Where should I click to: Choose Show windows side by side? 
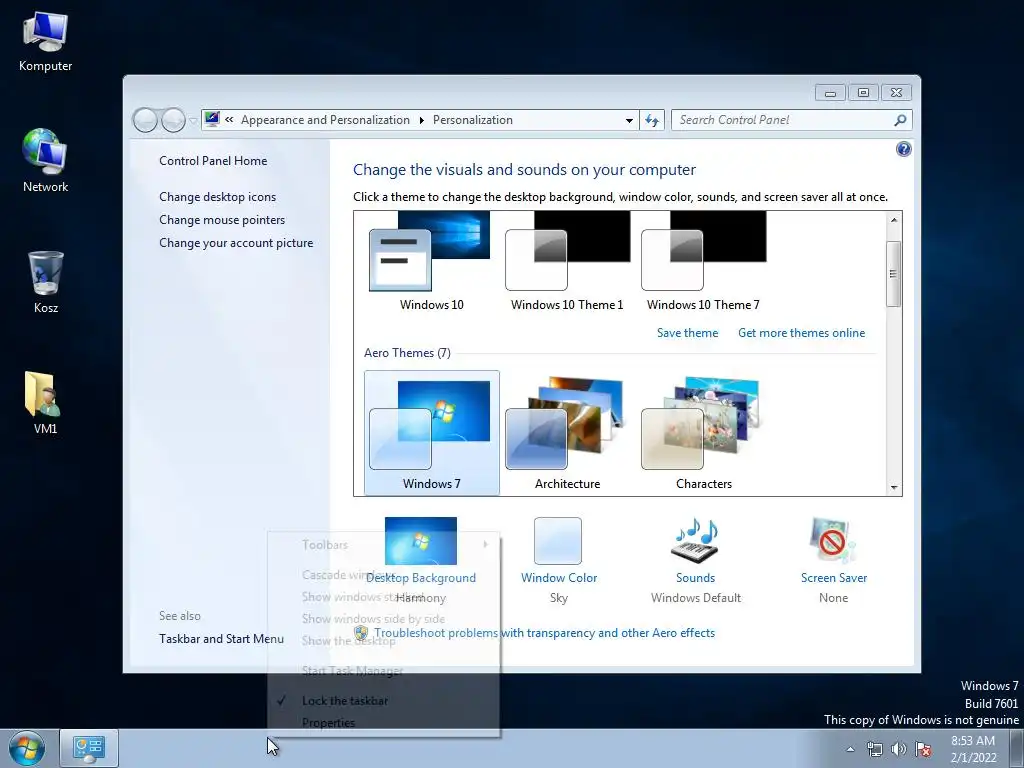click(384, 618)
